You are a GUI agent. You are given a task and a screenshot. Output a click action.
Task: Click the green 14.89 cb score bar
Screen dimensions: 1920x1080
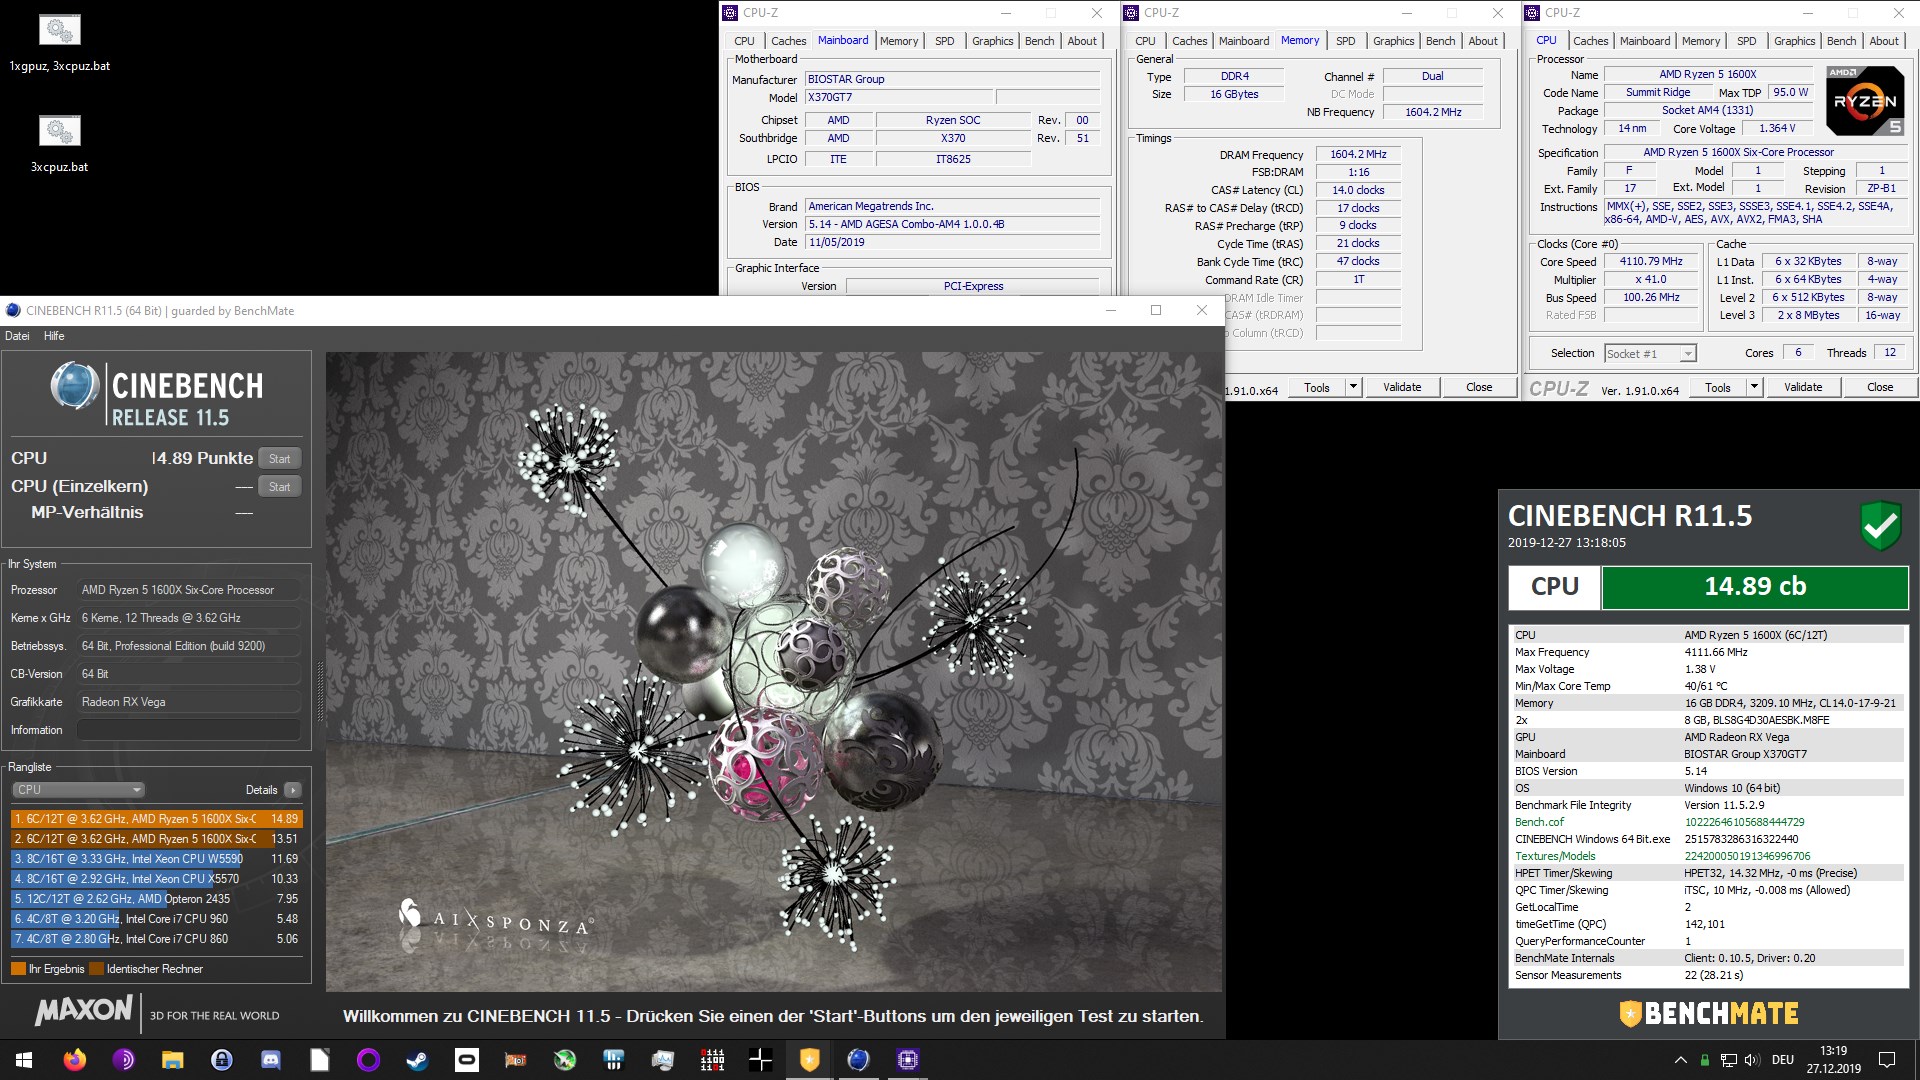point(1755,587)
